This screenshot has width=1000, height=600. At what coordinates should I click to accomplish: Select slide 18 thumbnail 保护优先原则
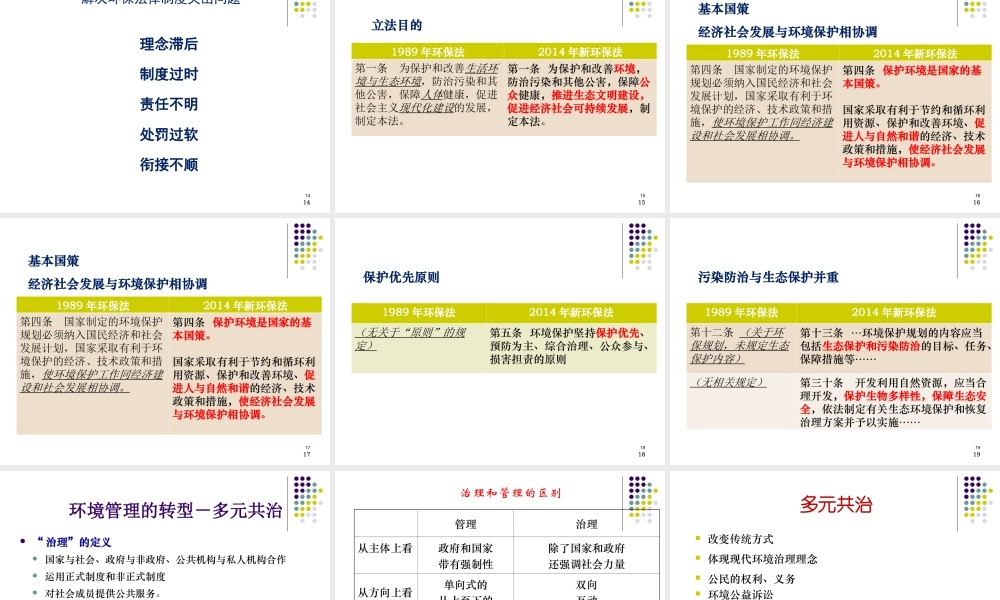pos(499,341)
